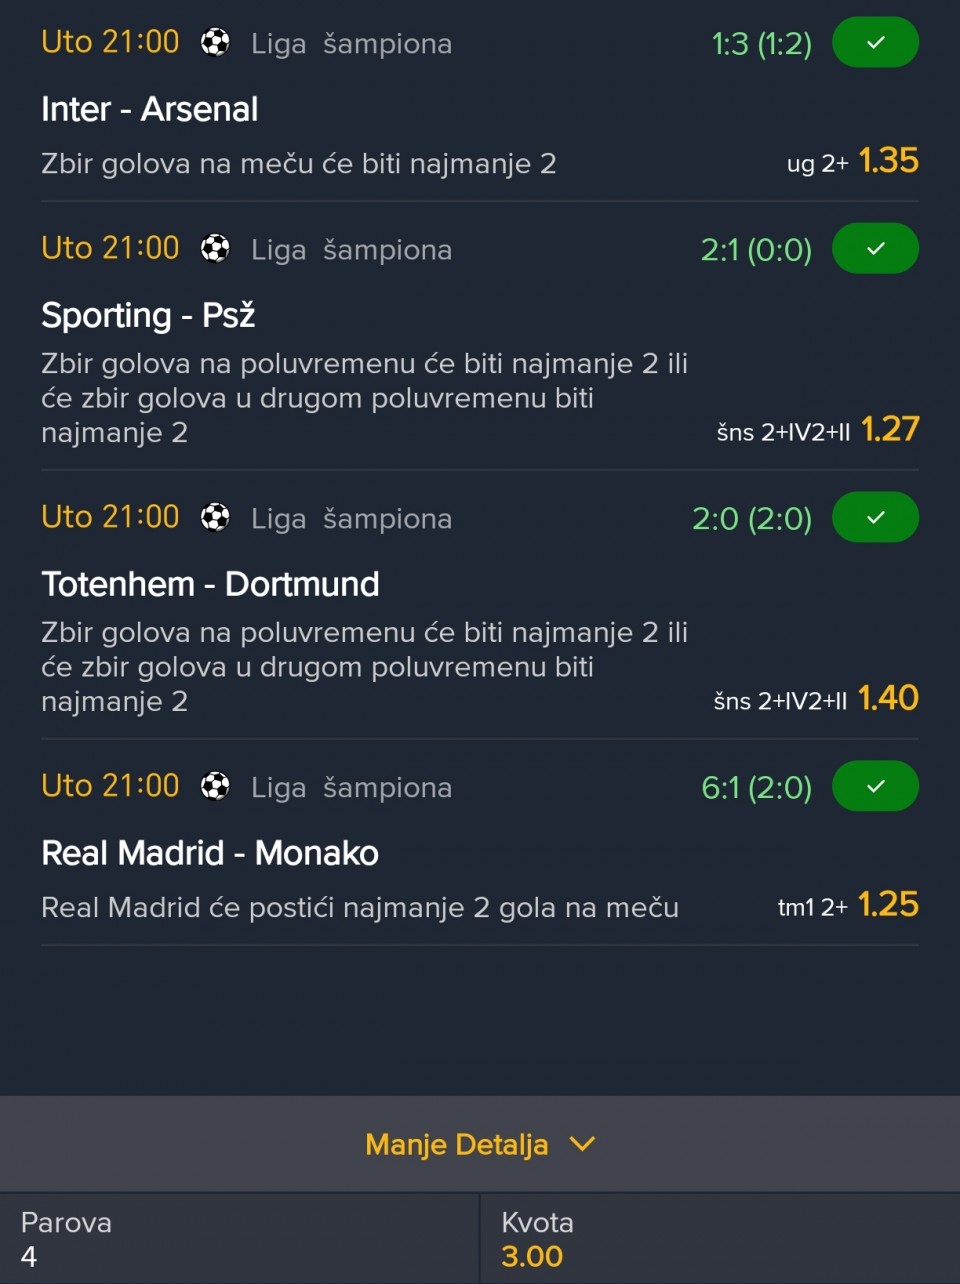Collapse details with Manje Detalja chevron
The image size is (960, 1284).
coord(582,1144)
